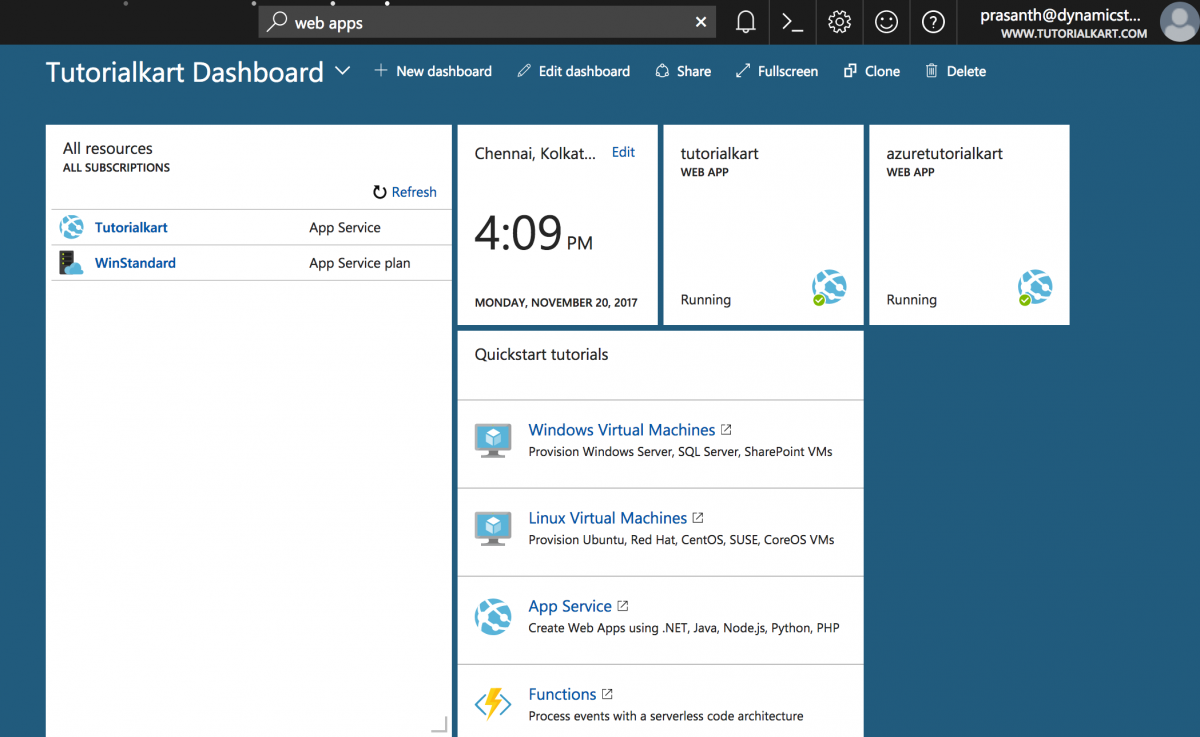
Task: Share the dashboard
Action: [x=683, y=71]
